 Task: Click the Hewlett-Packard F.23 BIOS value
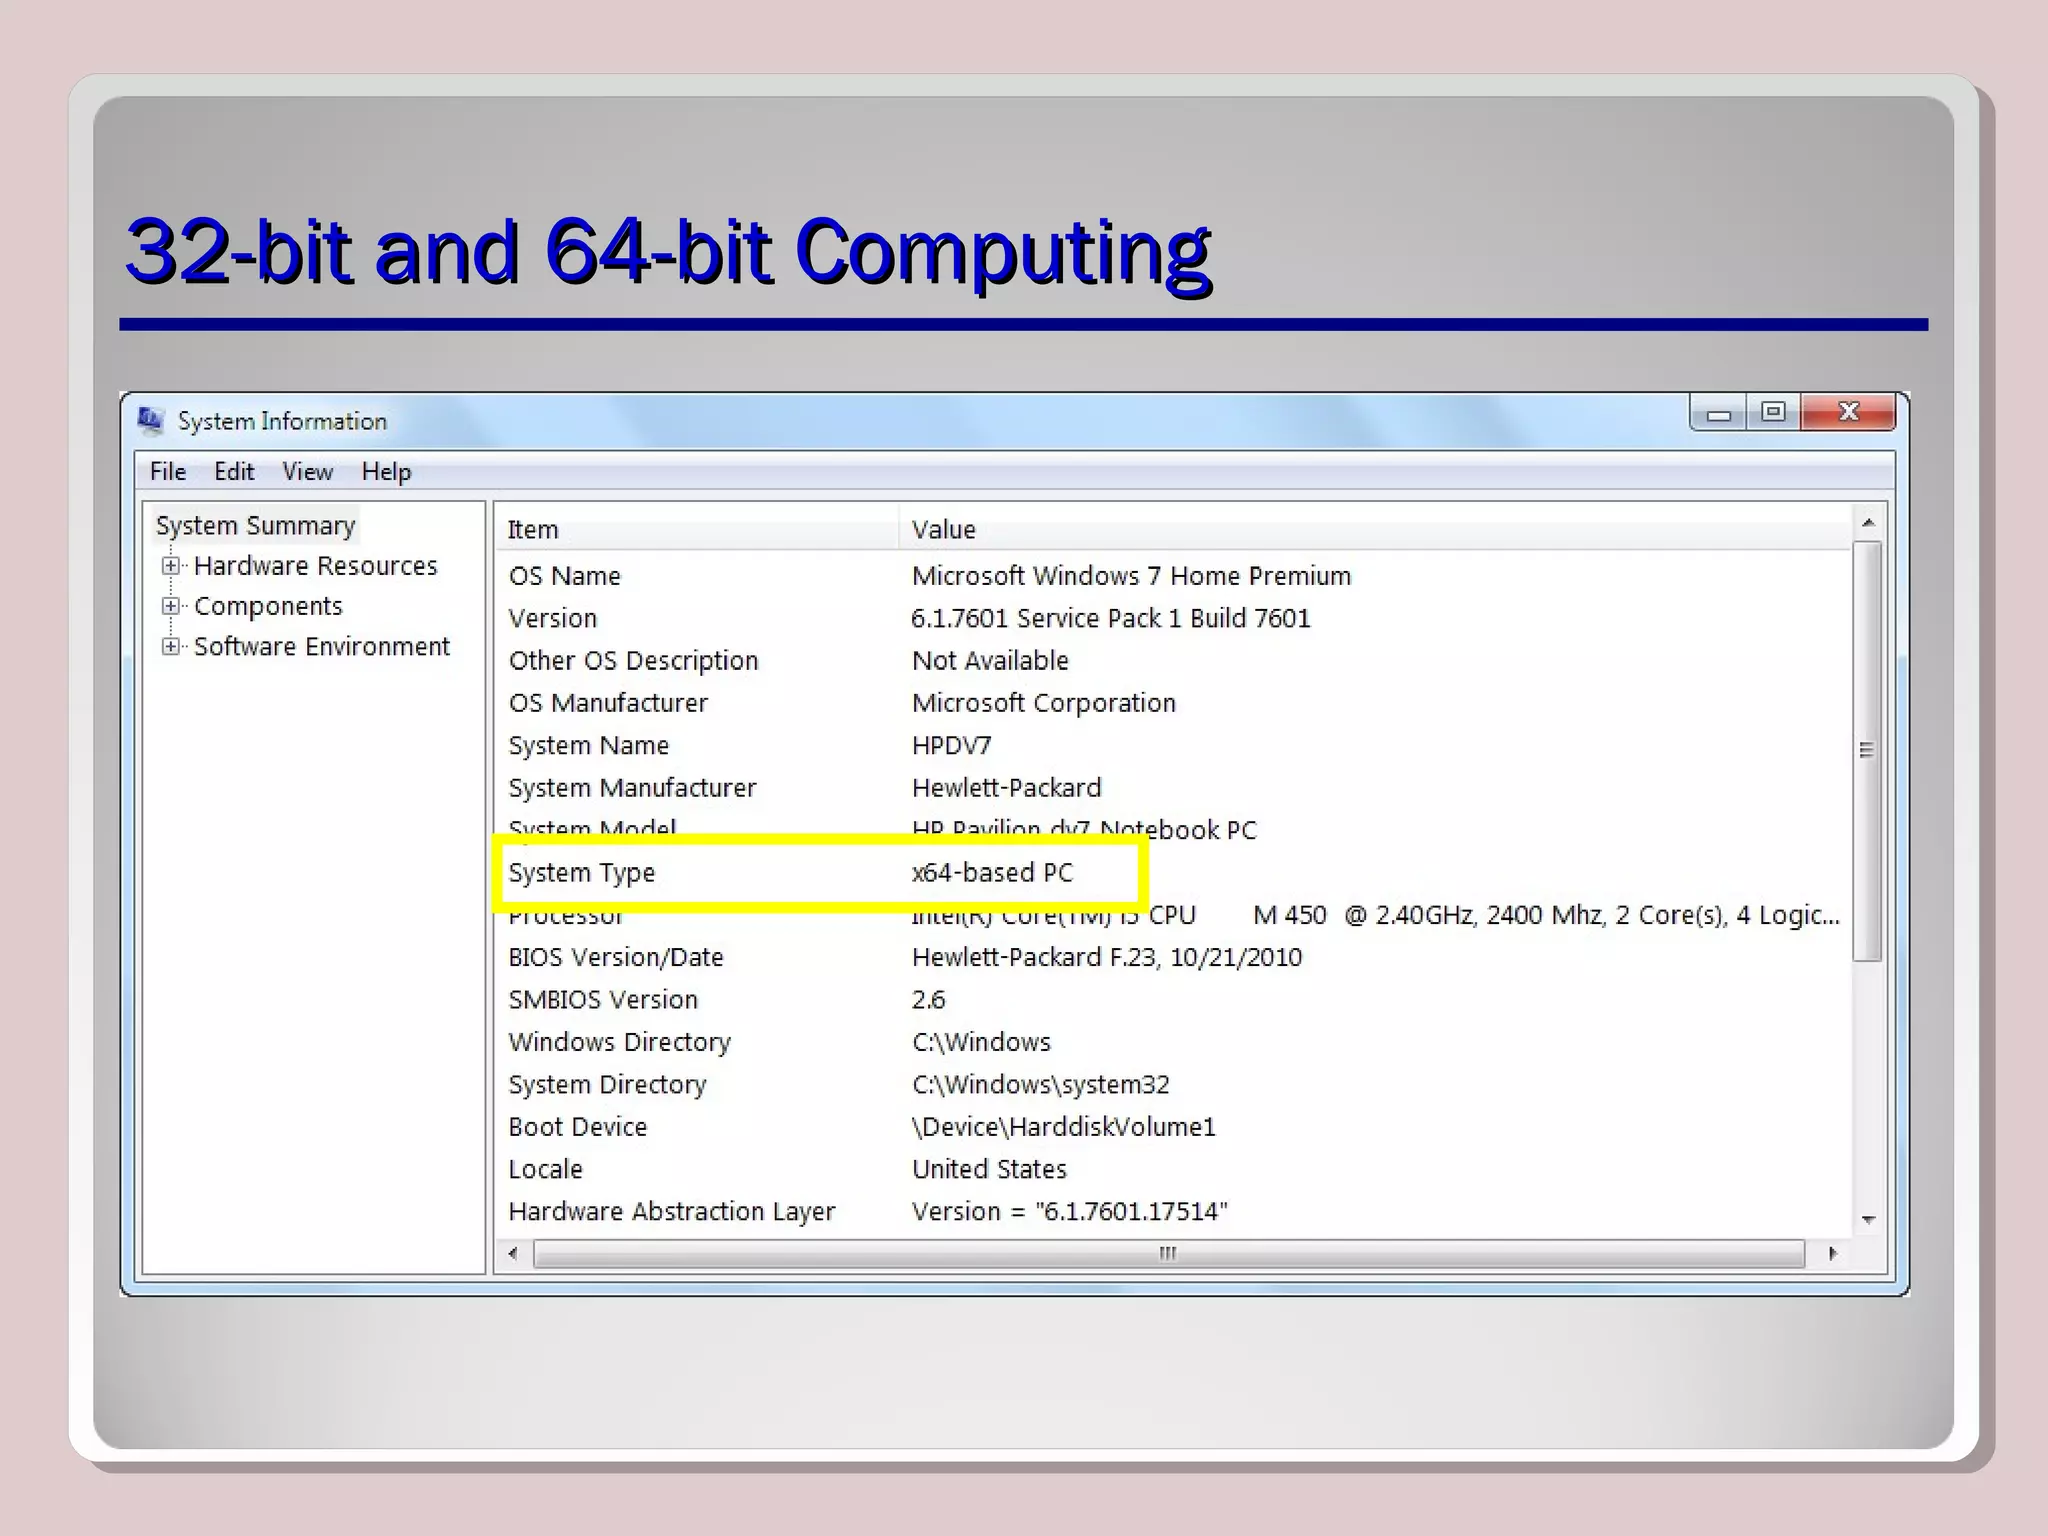(1106, 958)
